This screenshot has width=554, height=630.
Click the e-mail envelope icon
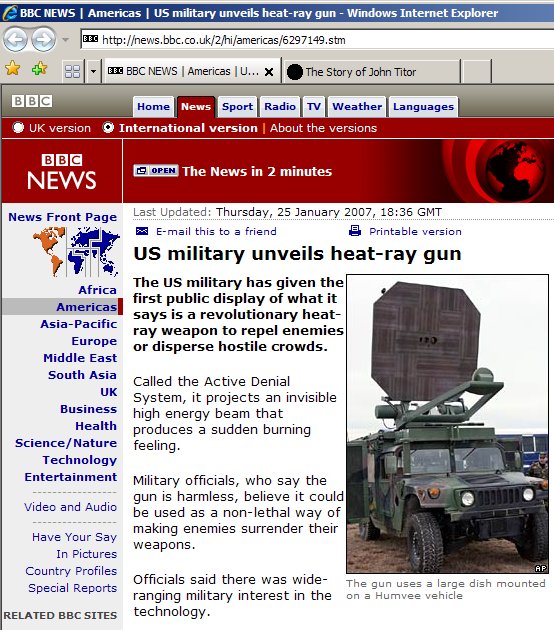click(x=142, y=231)
